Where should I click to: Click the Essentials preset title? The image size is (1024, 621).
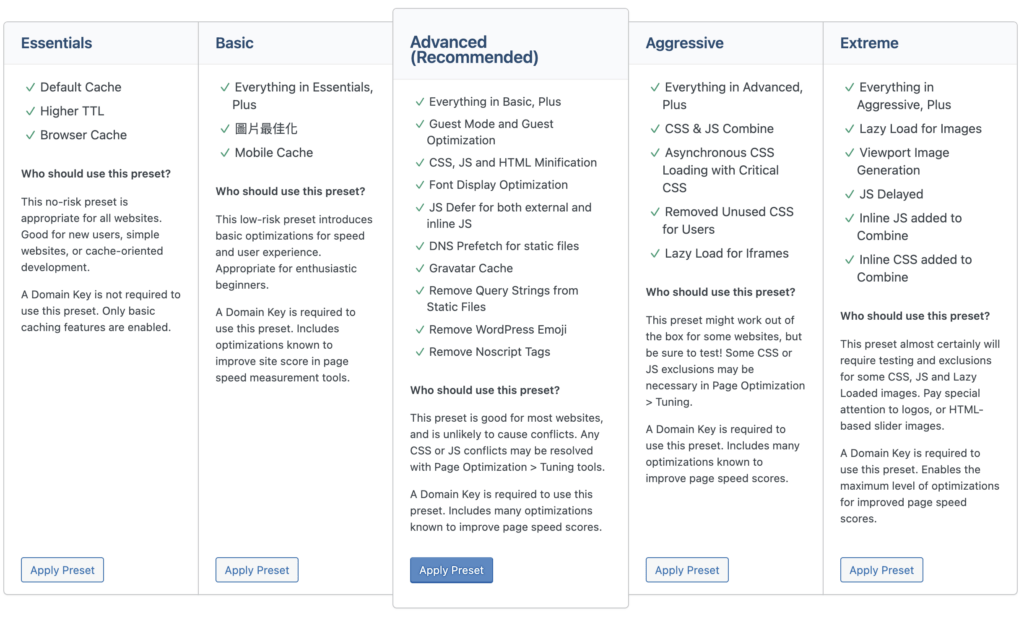56,43
